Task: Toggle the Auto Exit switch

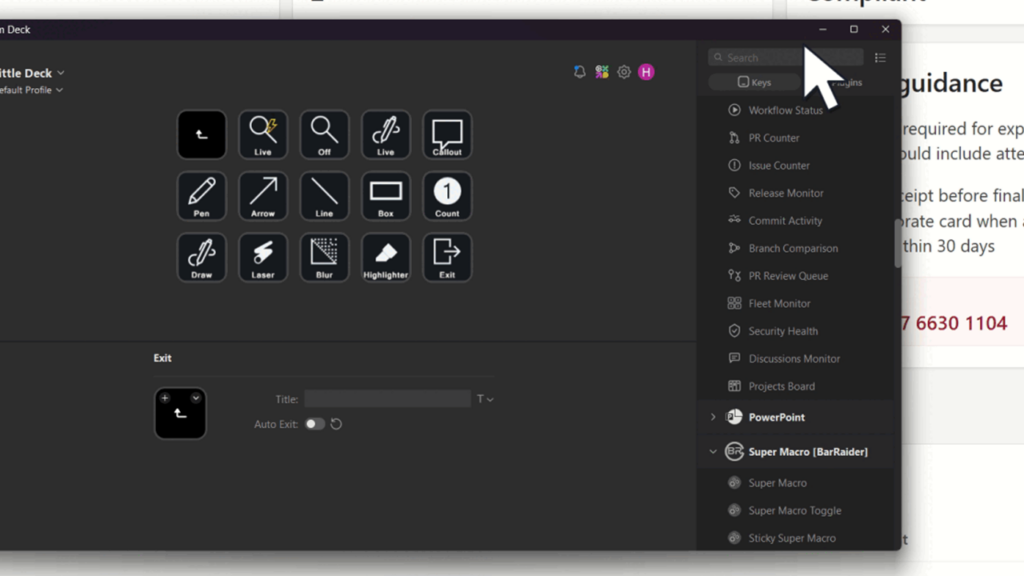Action: tap(315, 424)
